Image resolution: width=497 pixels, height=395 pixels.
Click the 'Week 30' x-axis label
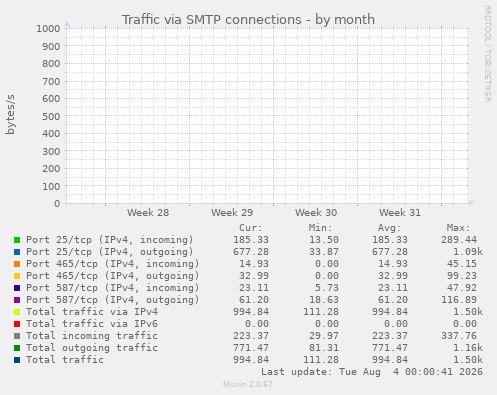click(316, 212)
